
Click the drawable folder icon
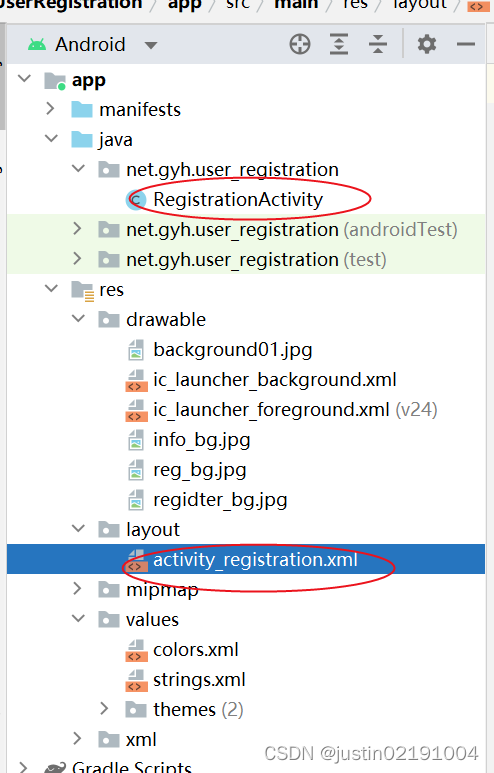[109, 319]
